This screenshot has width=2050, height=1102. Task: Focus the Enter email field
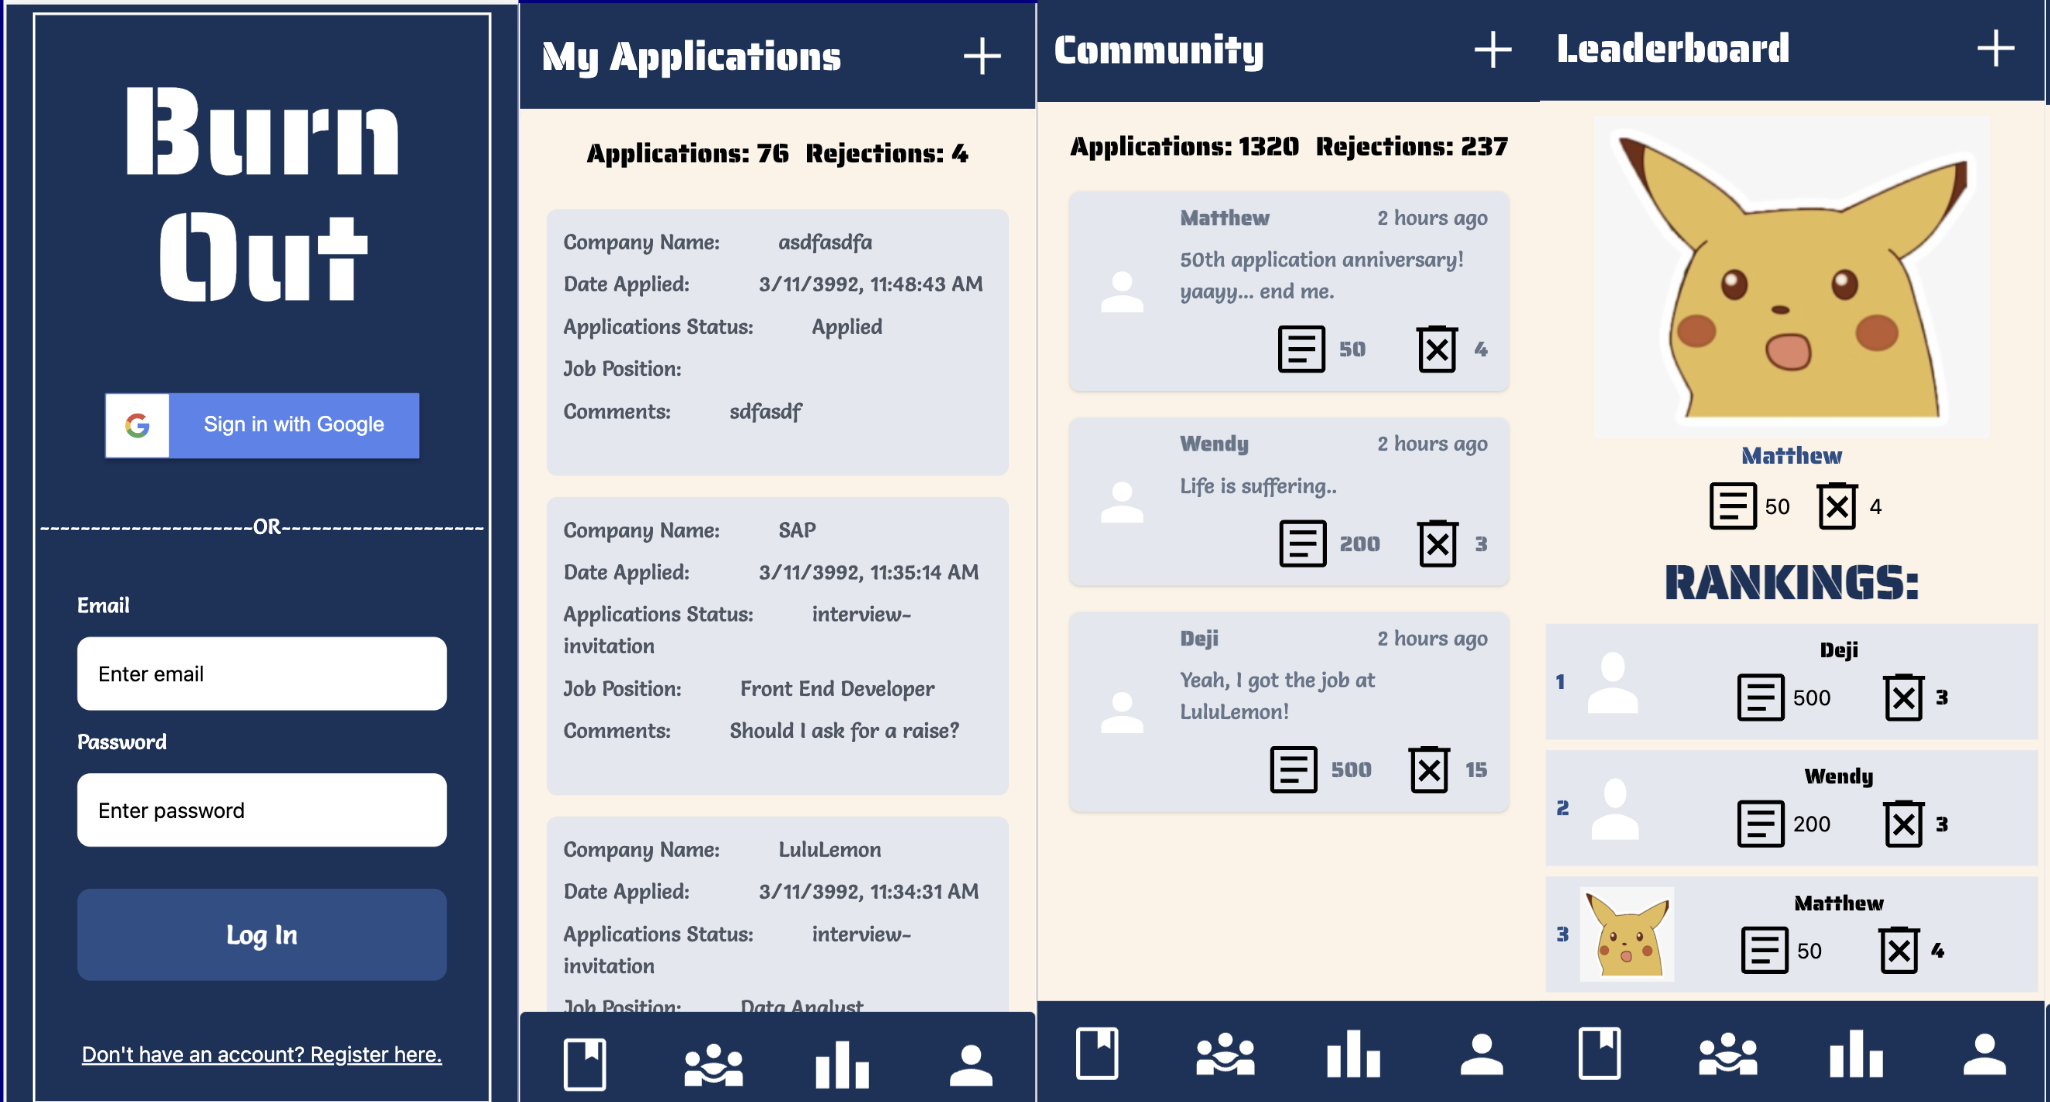[262, 674]
